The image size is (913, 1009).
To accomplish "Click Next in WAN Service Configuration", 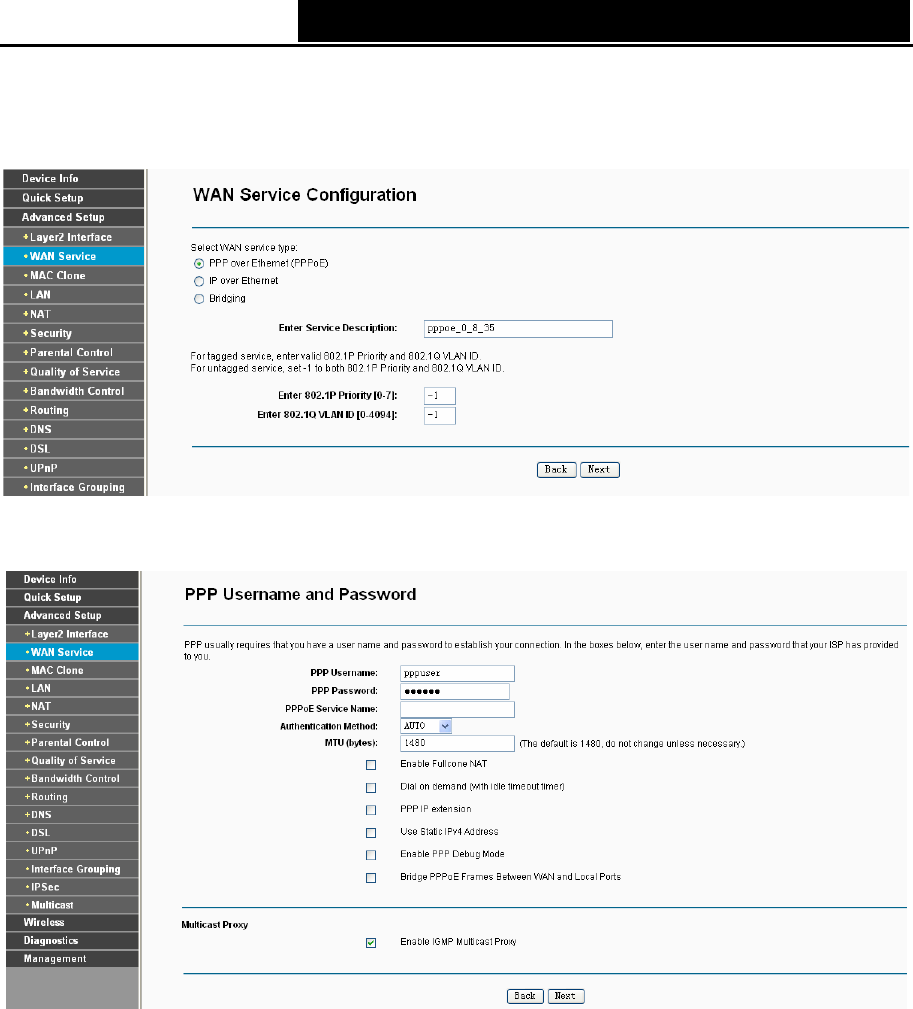I will point(599,470).
